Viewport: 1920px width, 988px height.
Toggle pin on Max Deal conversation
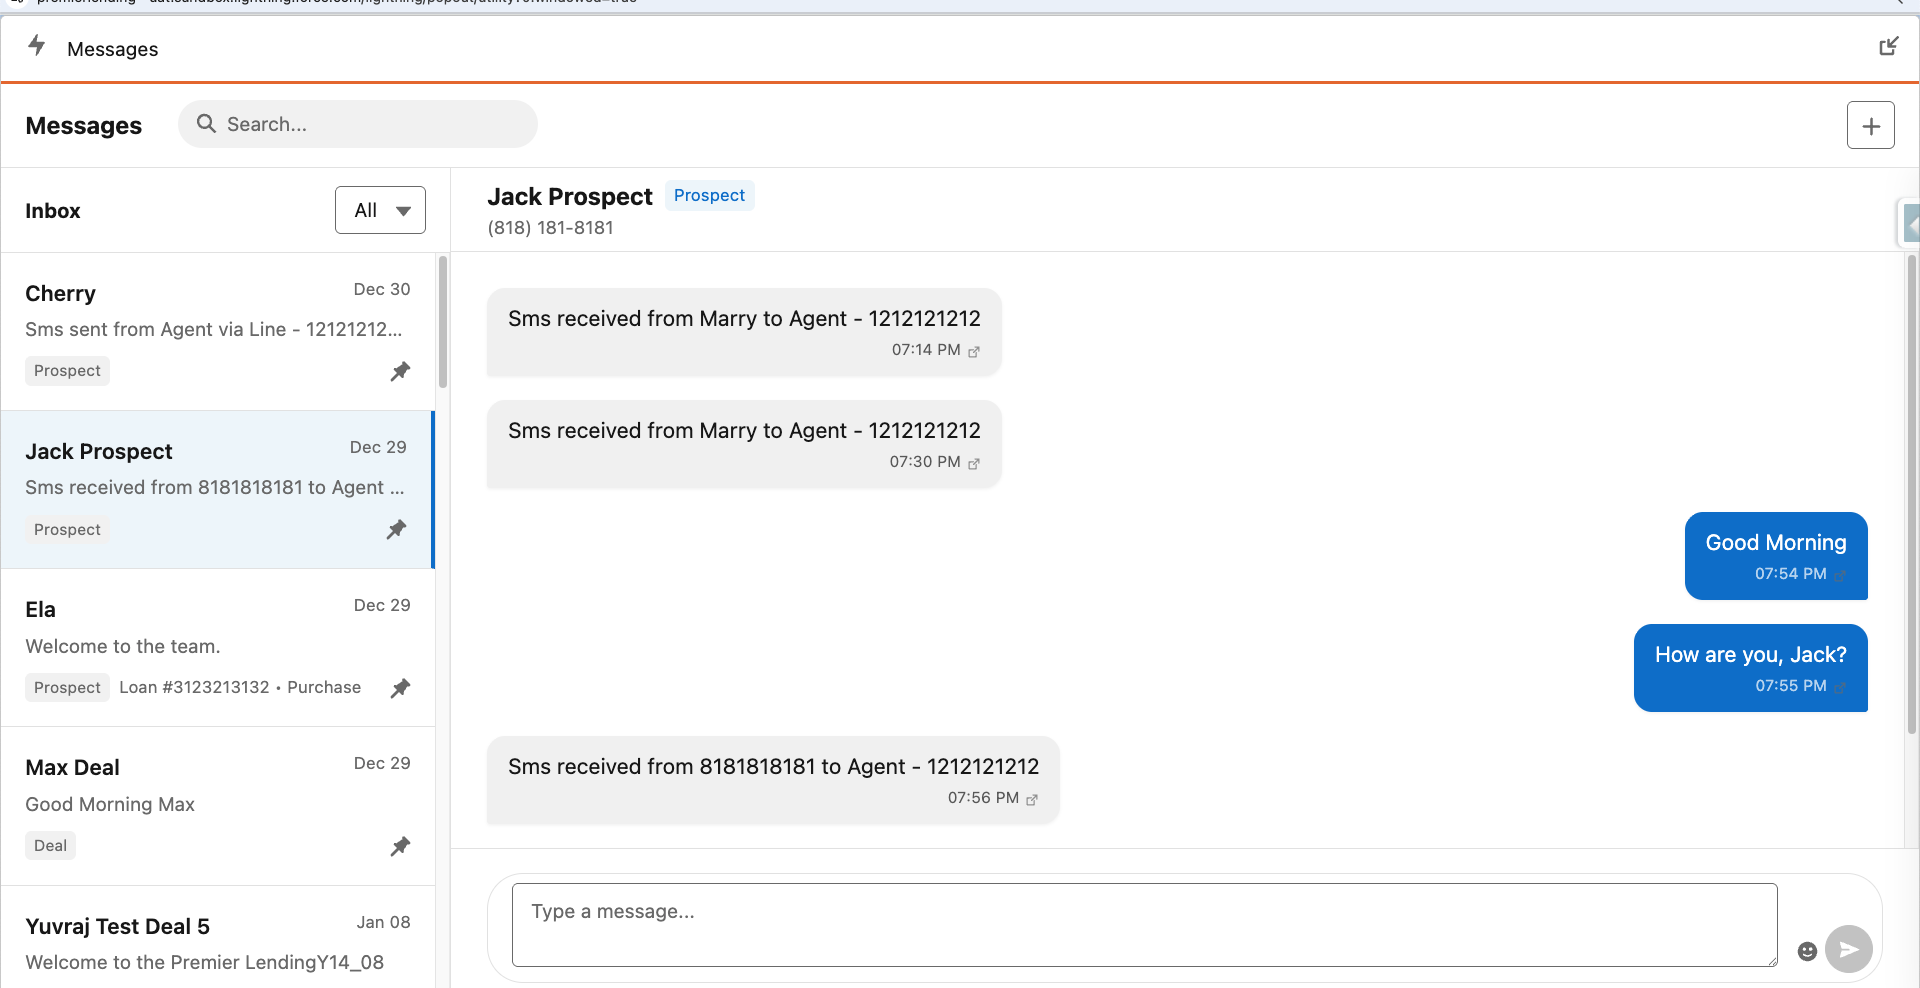400,846
